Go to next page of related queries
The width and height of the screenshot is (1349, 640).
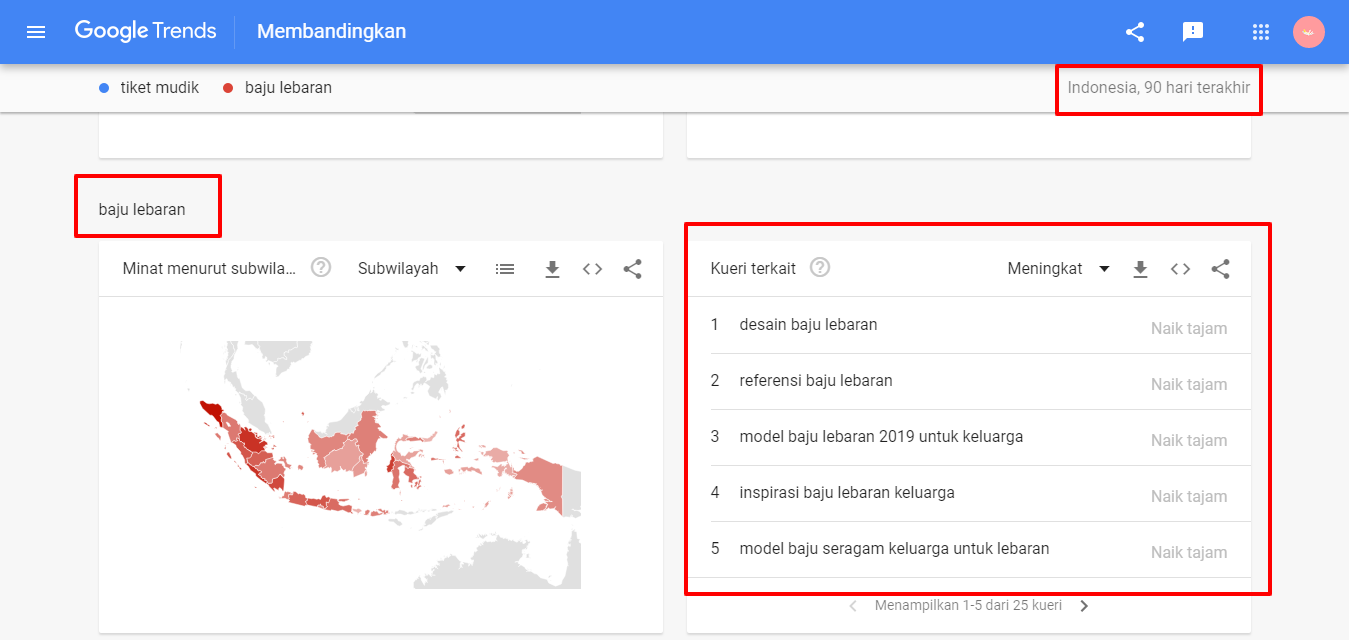click(1085, 606)
